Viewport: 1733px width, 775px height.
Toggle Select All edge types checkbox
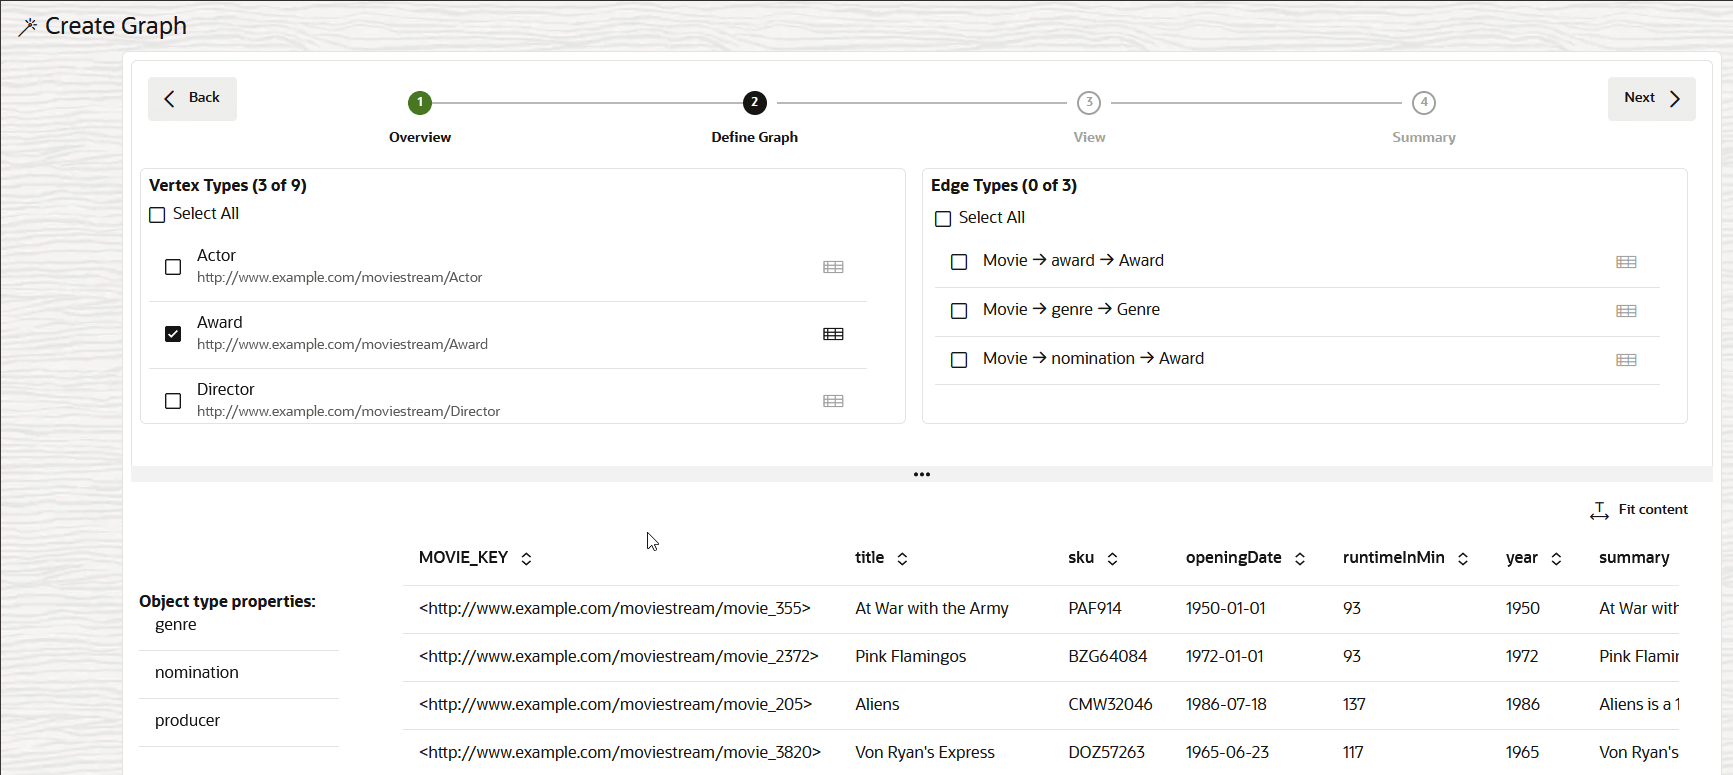(x=943, y=219)
